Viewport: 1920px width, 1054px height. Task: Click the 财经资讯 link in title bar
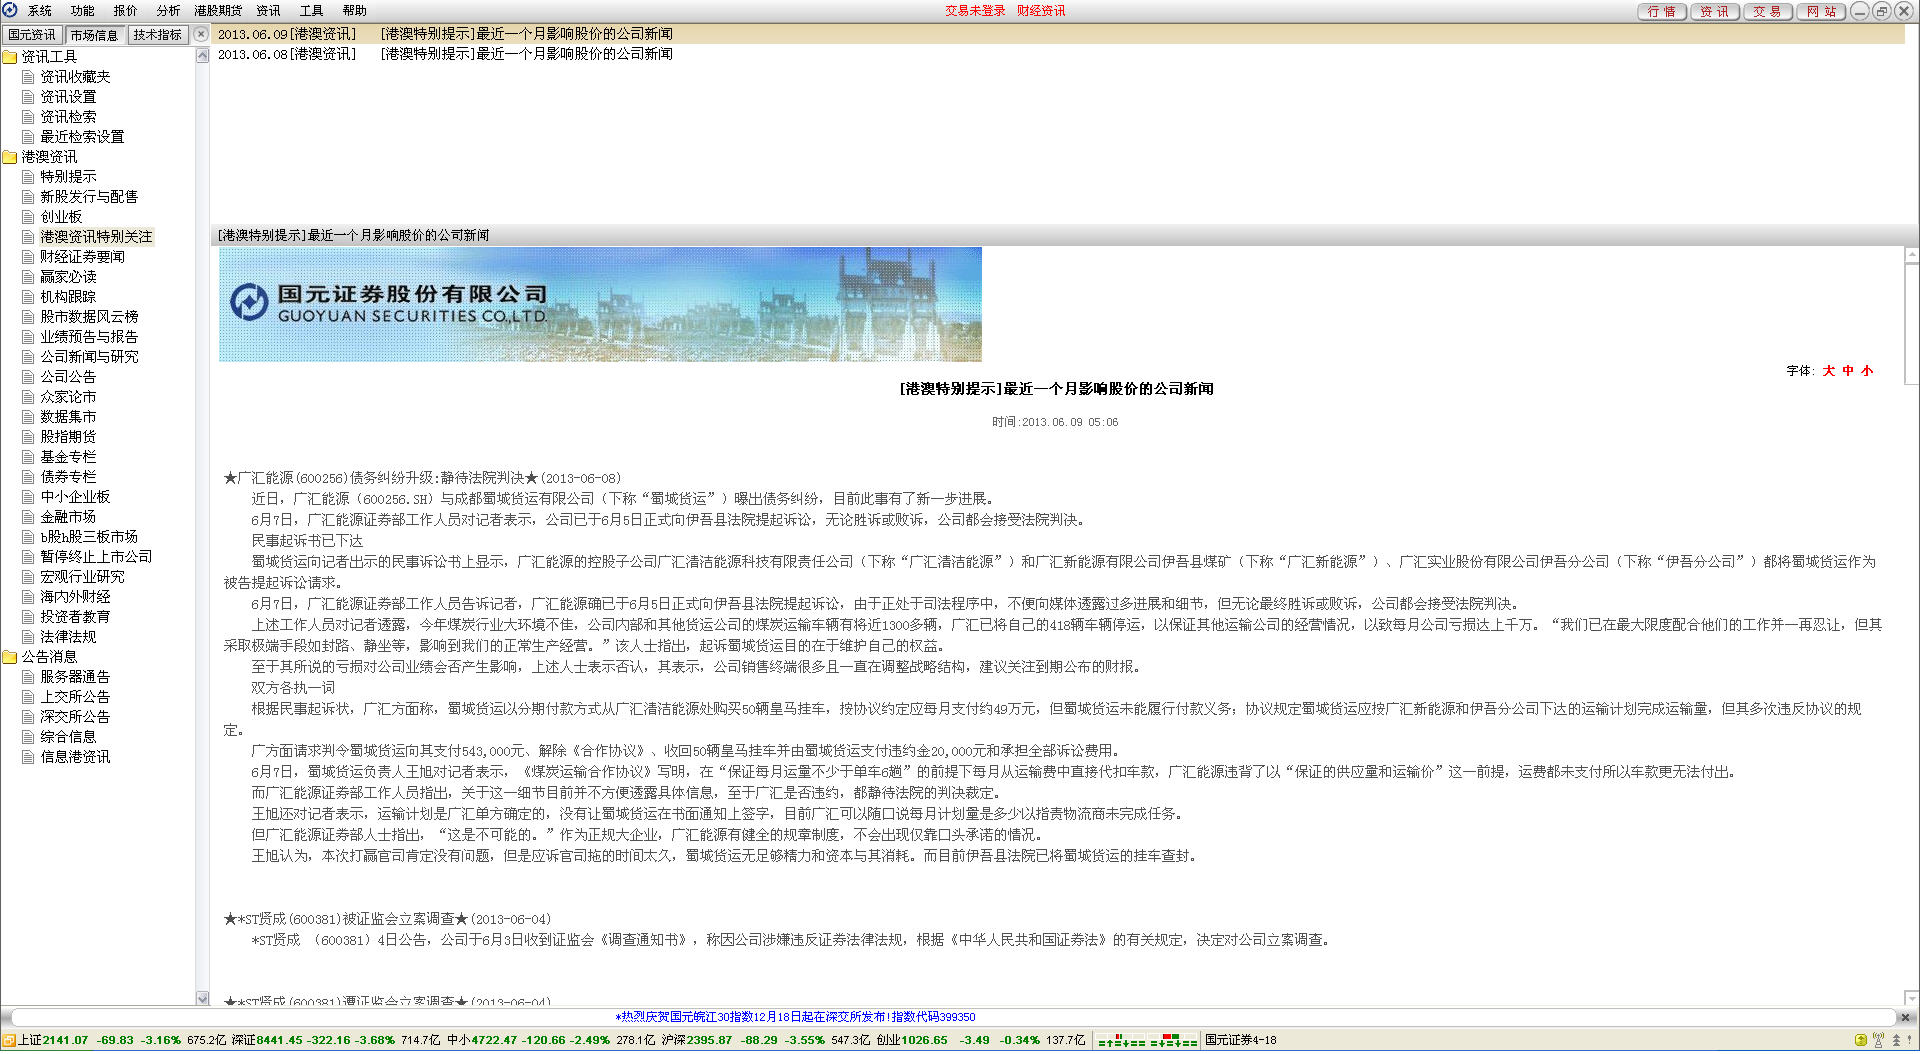[x=1041, y=11]
